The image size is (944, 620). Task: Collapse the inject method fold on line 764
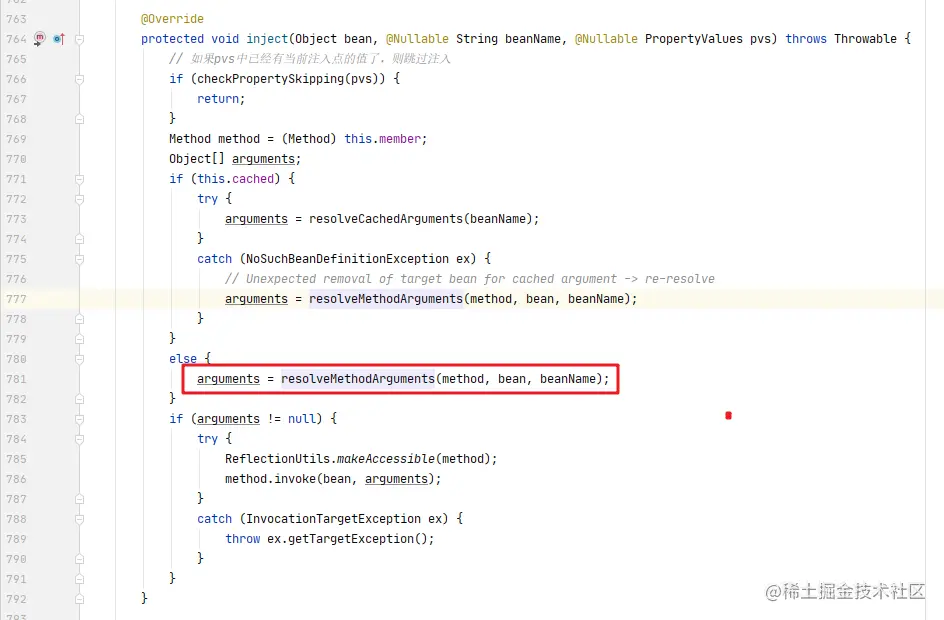79,39
